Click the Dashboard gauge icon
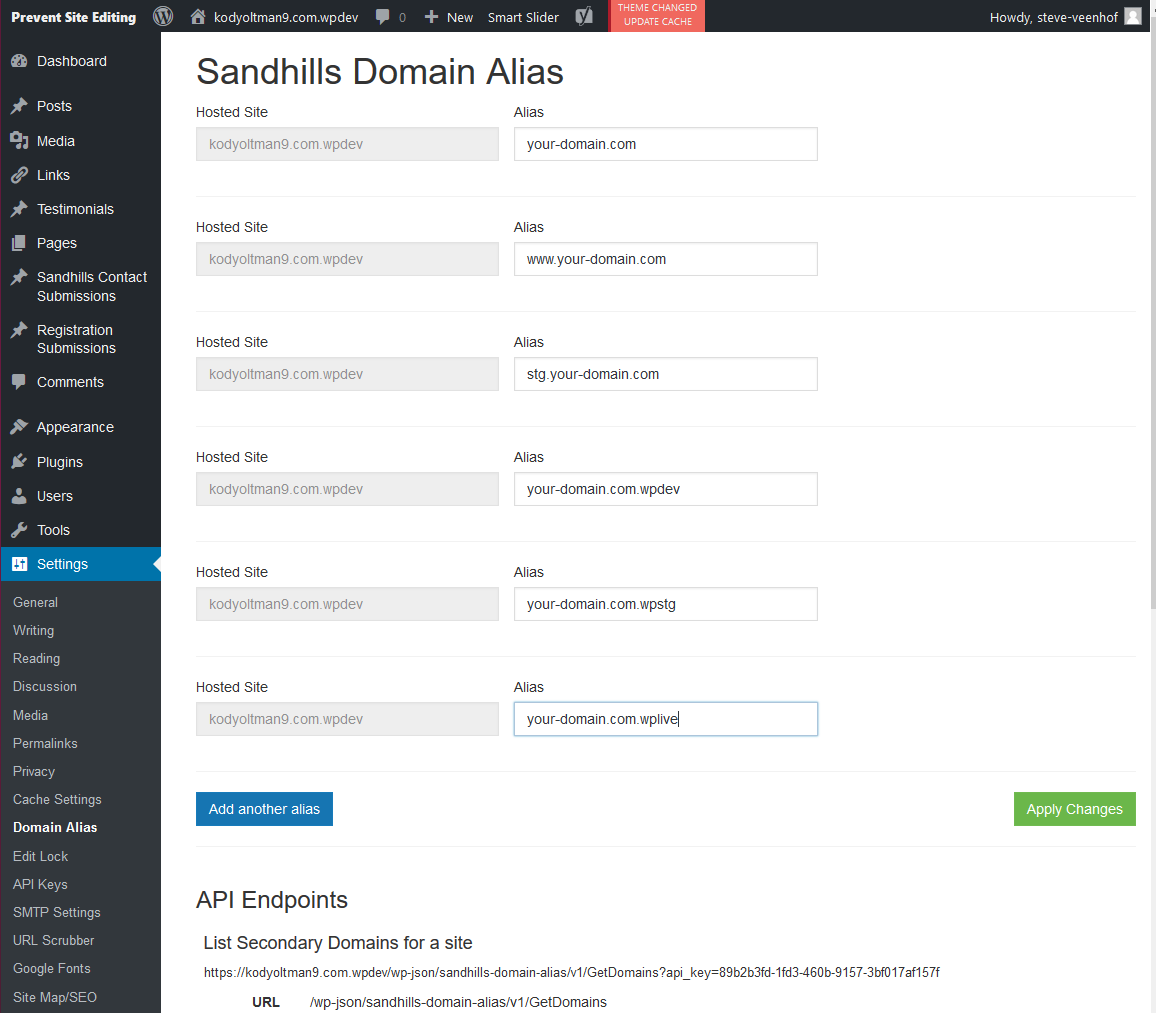Screen dimensions: 1156x1013 tap(19, 61)
